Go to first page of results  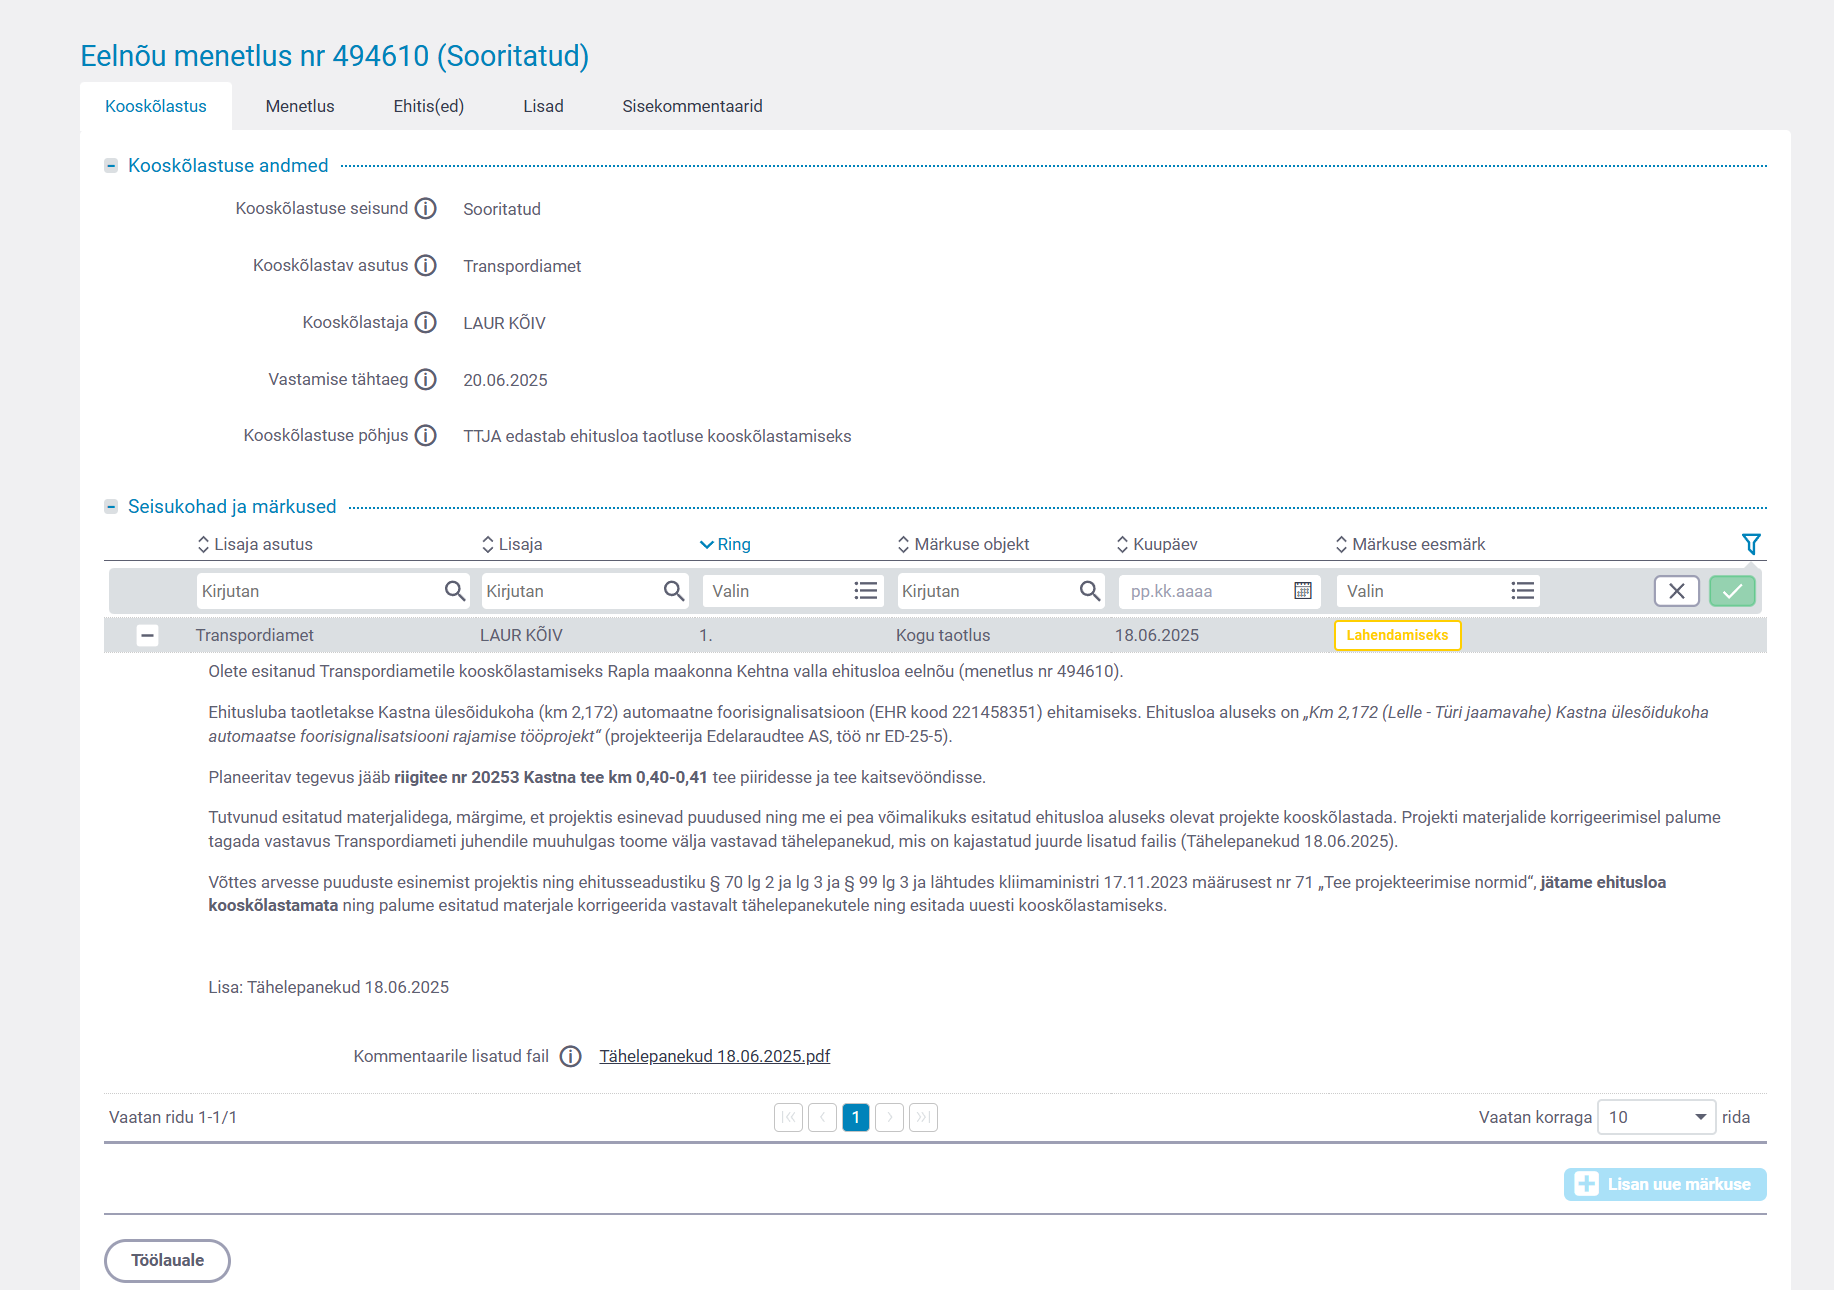pyautogui.click(x=789, y=1117)
